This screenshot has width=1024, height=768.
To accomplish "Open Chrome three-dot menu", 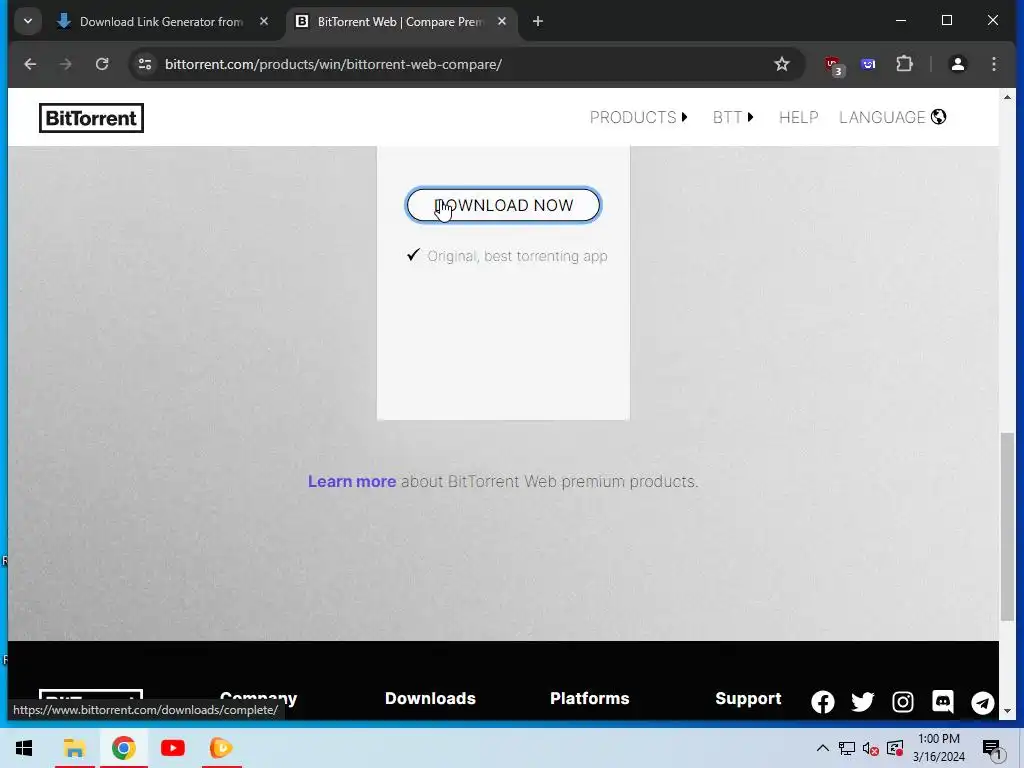I will click(x=993, y=64).
